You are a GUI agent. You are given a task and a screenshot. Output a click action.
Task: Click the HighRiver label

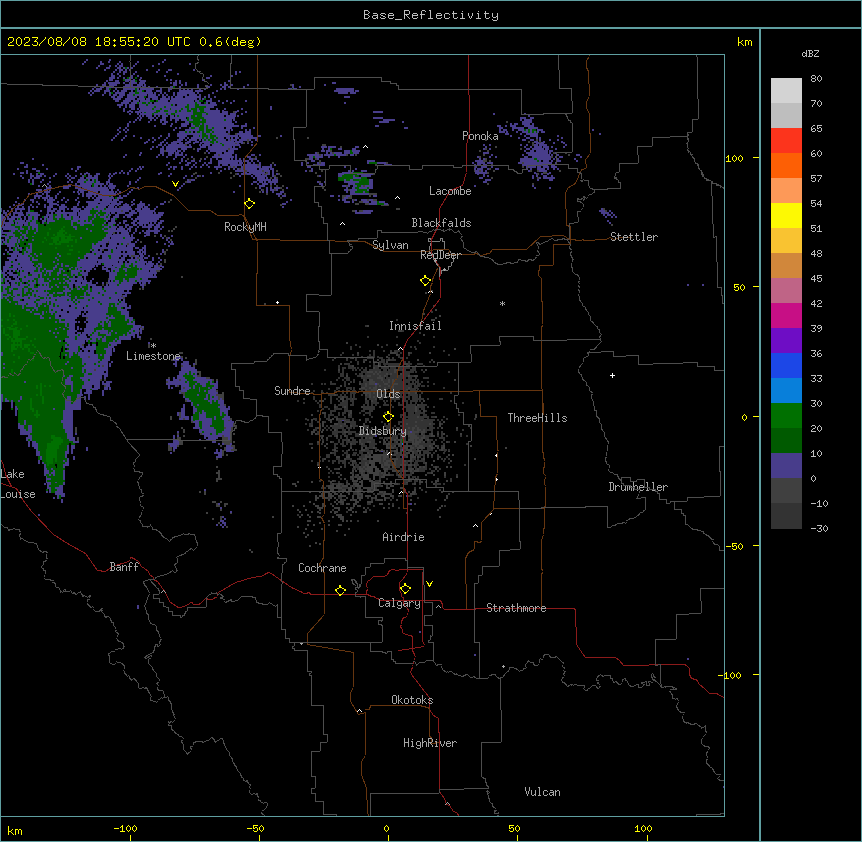click(430, 743)
